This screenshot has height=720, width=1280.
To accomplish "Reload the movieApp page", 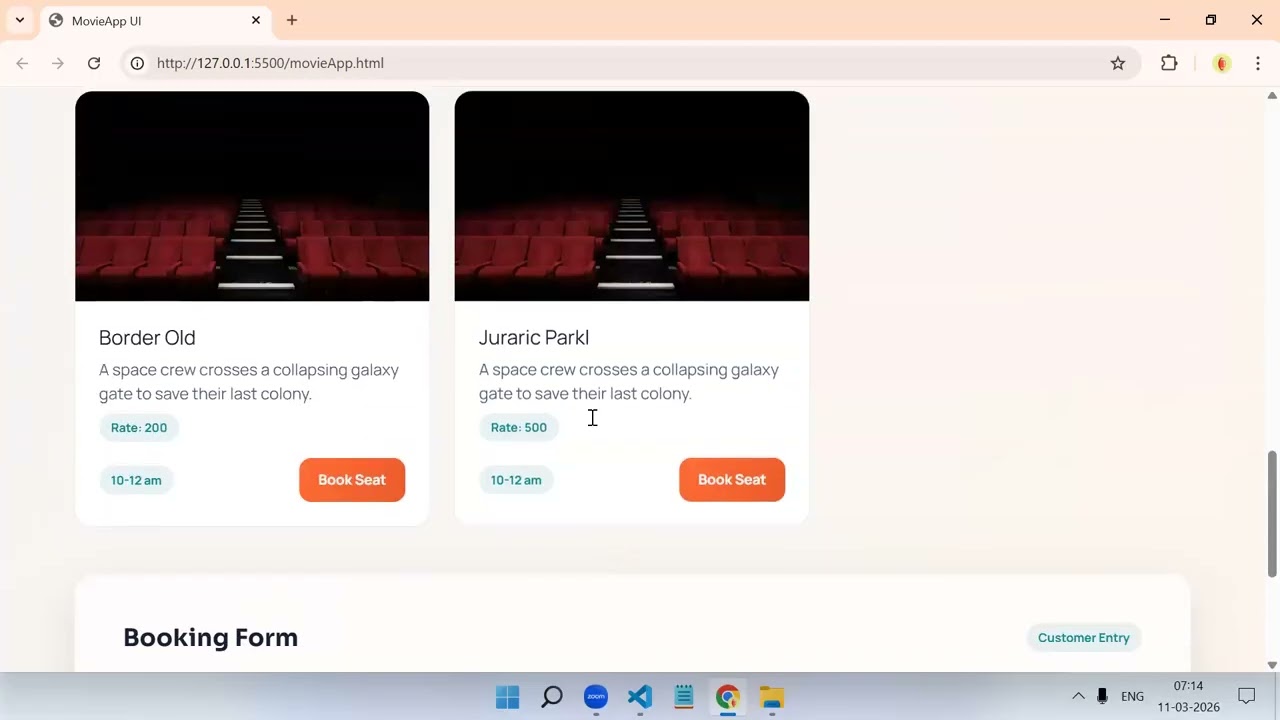I will pos(94,63).
